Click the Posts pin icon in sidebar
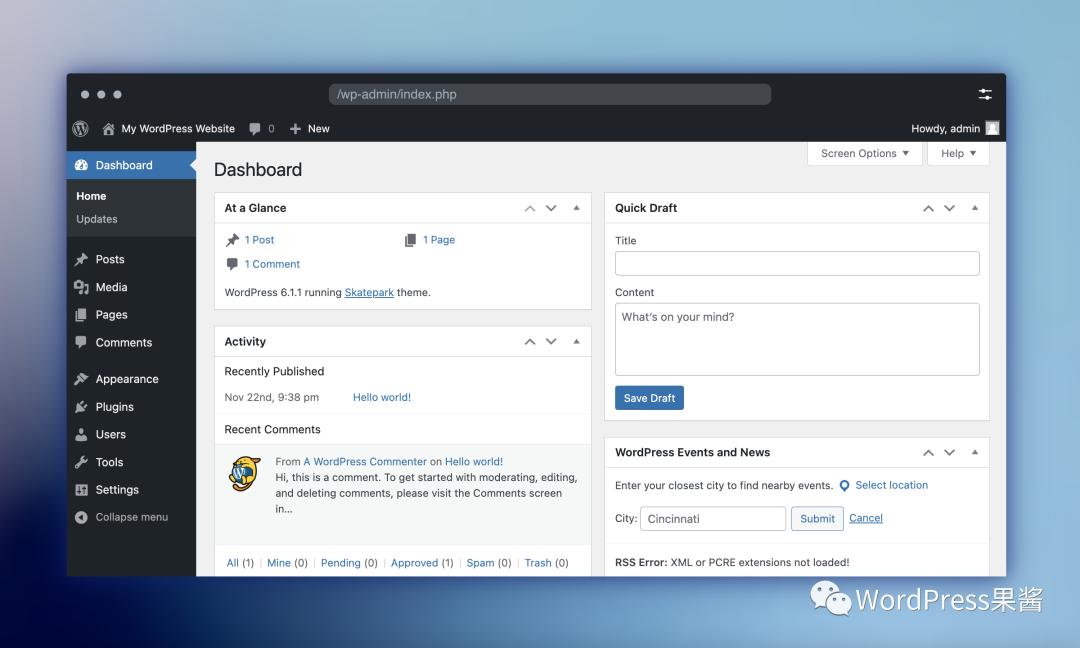This screenshot has height=648, width=1080. [81, 259]
